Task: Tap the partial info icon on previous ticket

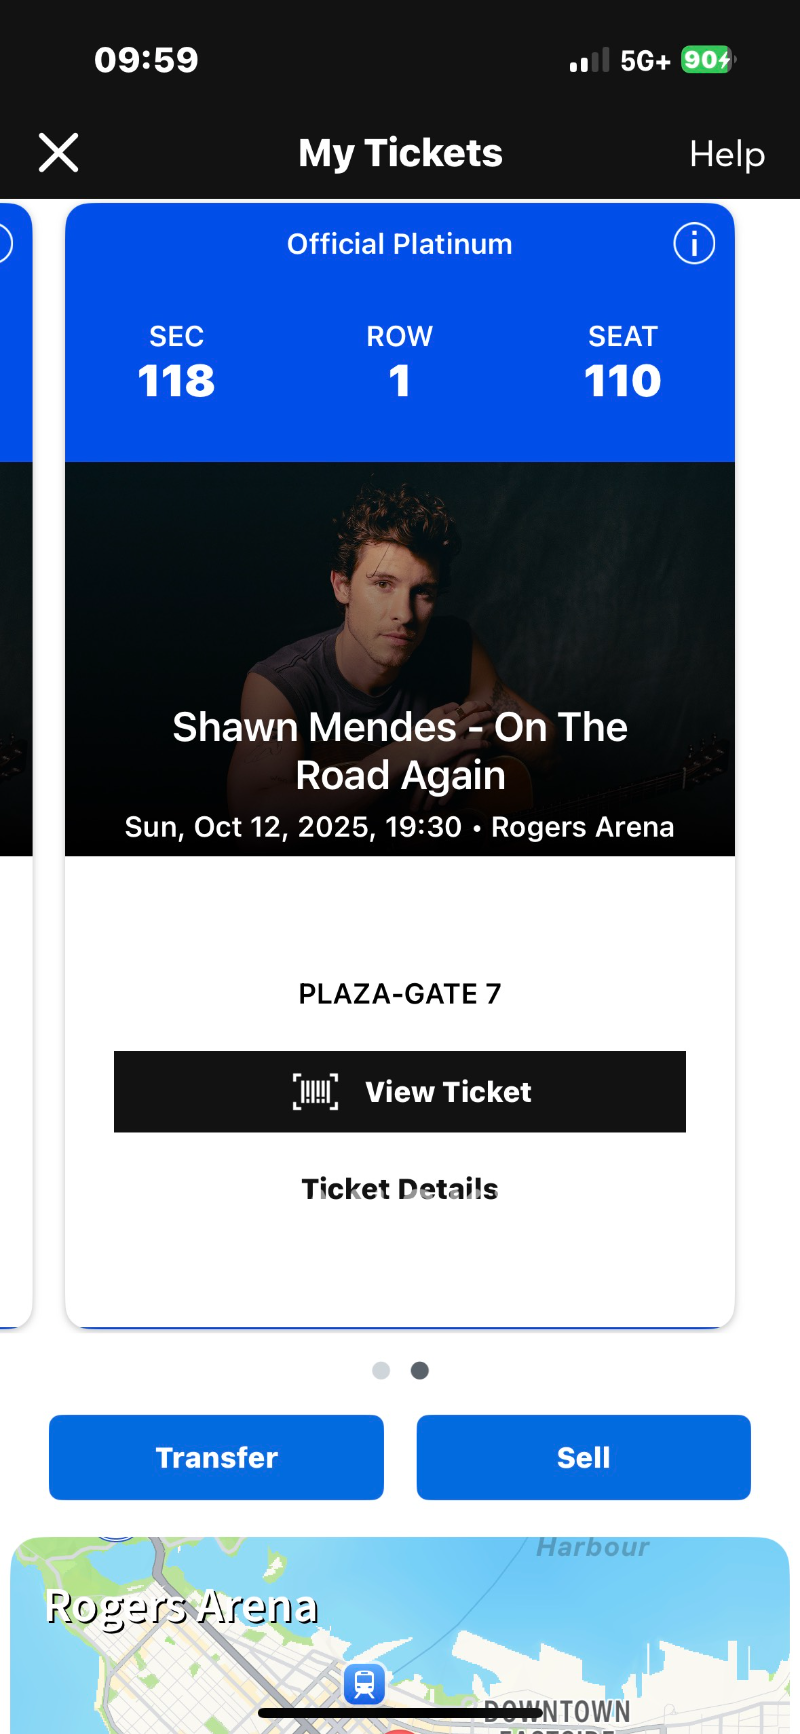Action: click(x=4, y=243)
